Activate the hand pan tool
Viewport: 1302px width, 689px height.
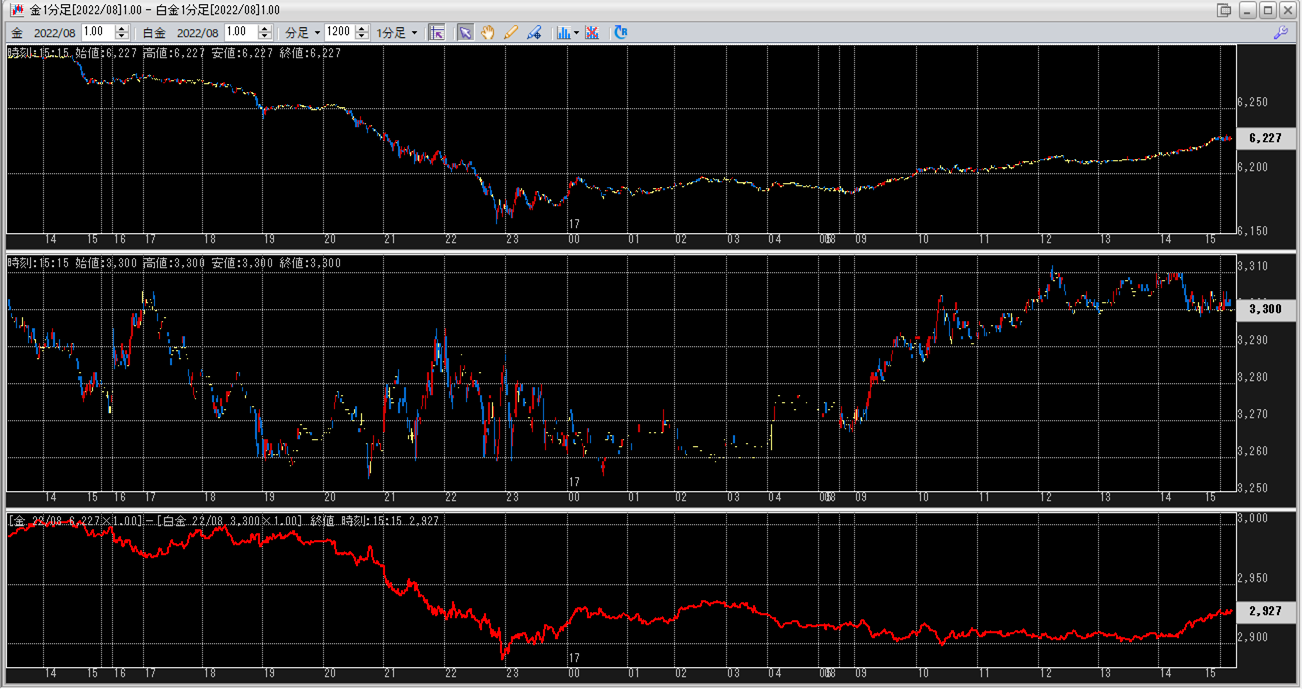pyautogui.click(x=488, y=32)
